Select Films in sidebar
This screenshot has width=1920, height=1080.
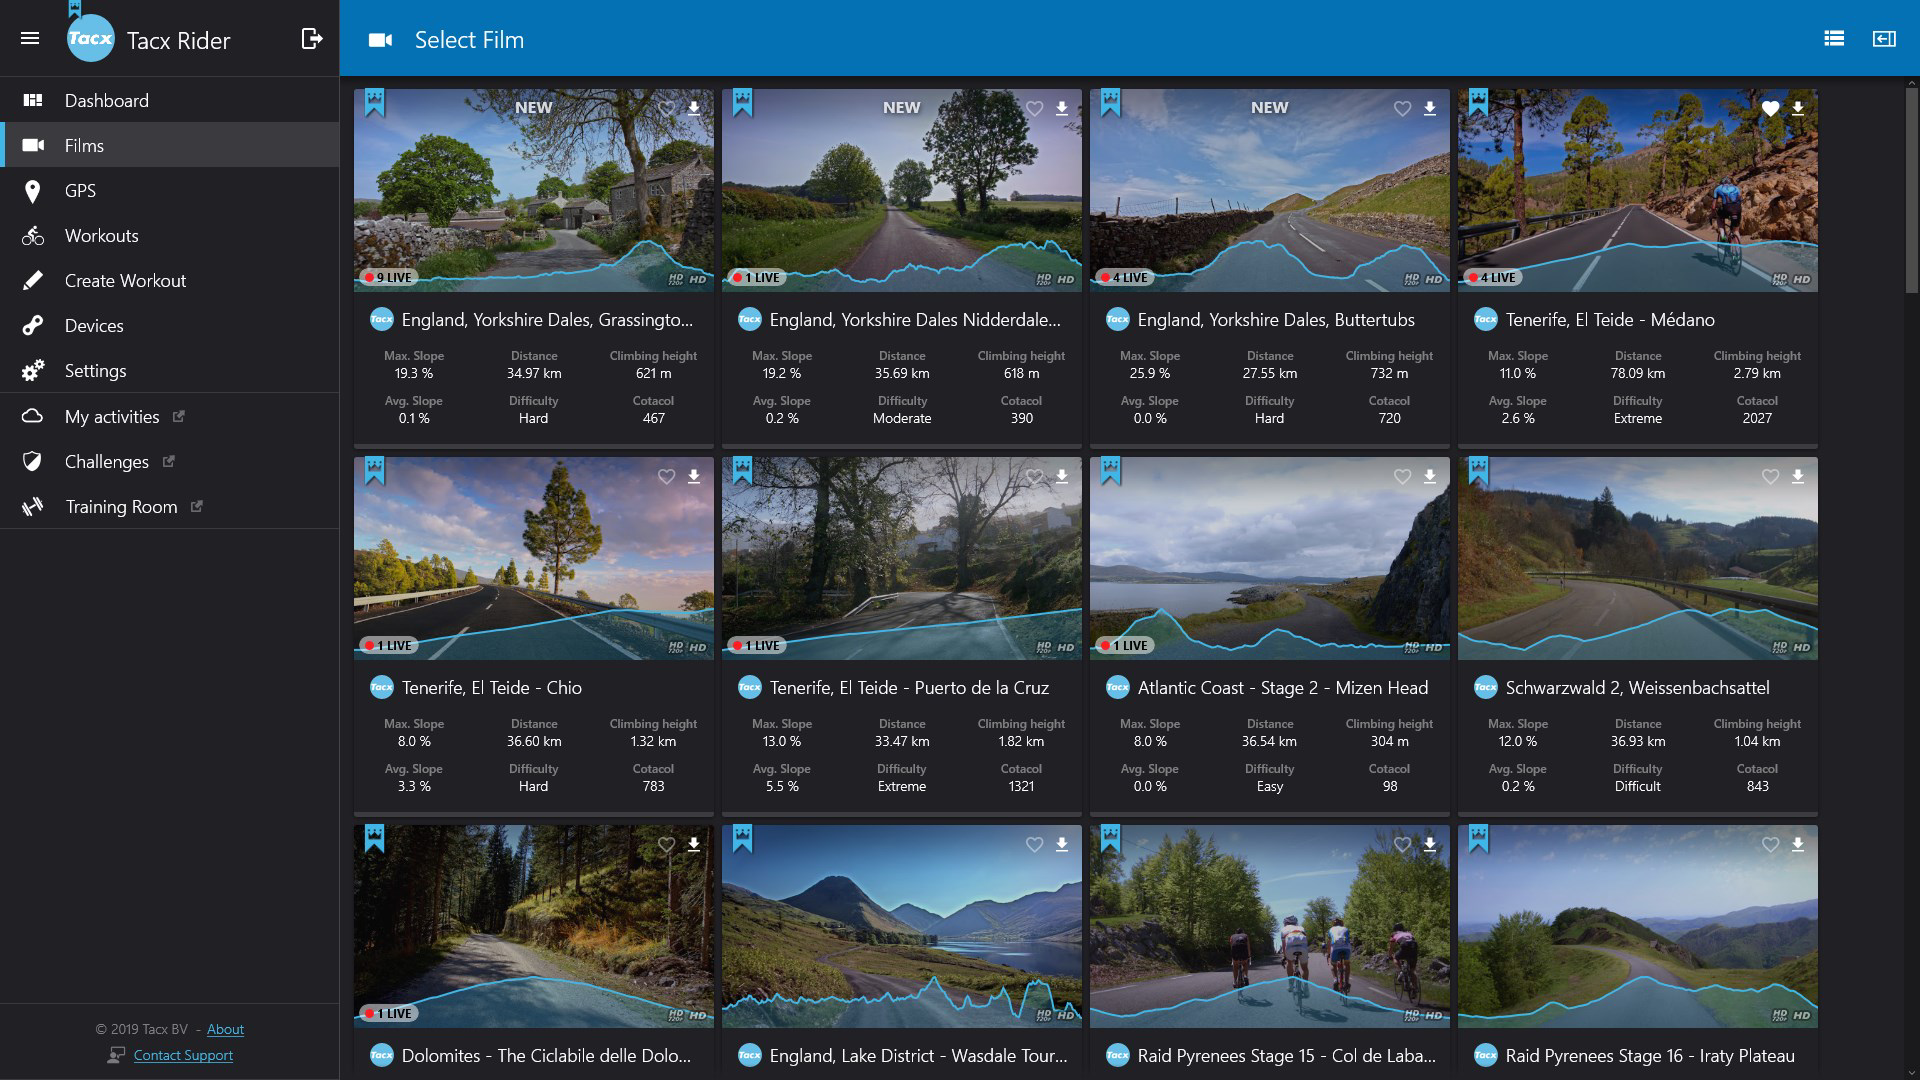click(170, 145)
